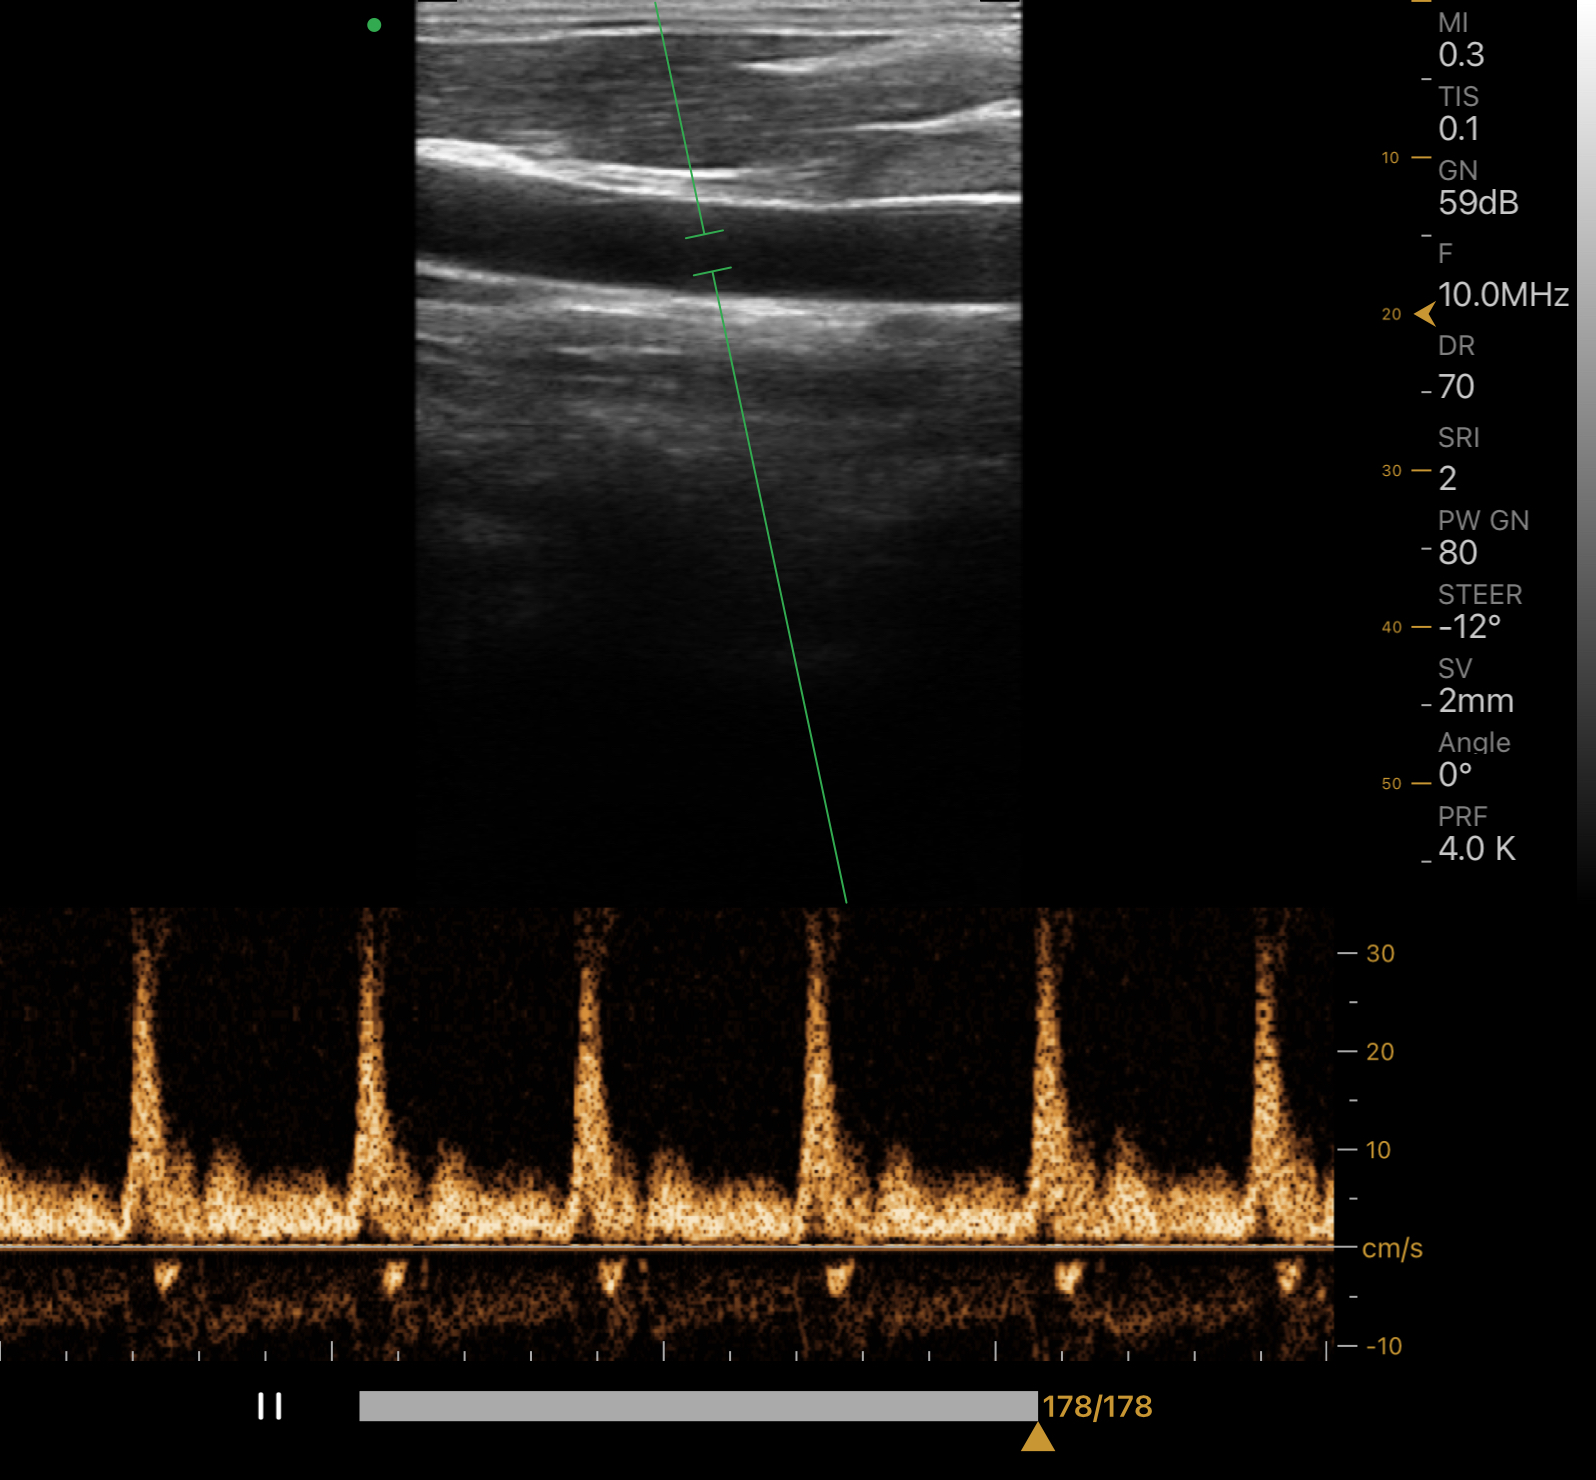Click the MI 0.3 readout
Screen dimensions: 1596x1480
pyautogui.click(x=1460, y=55)
